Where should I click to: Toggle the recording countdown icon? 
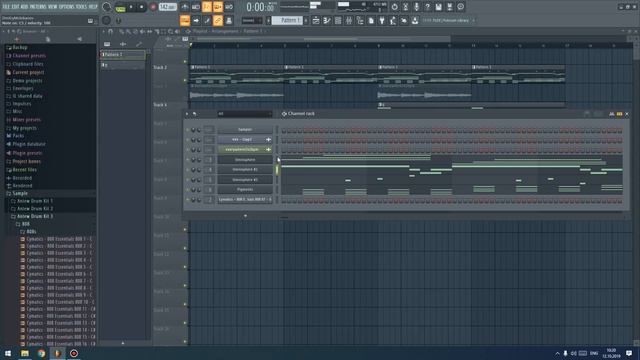coord(207,7)
